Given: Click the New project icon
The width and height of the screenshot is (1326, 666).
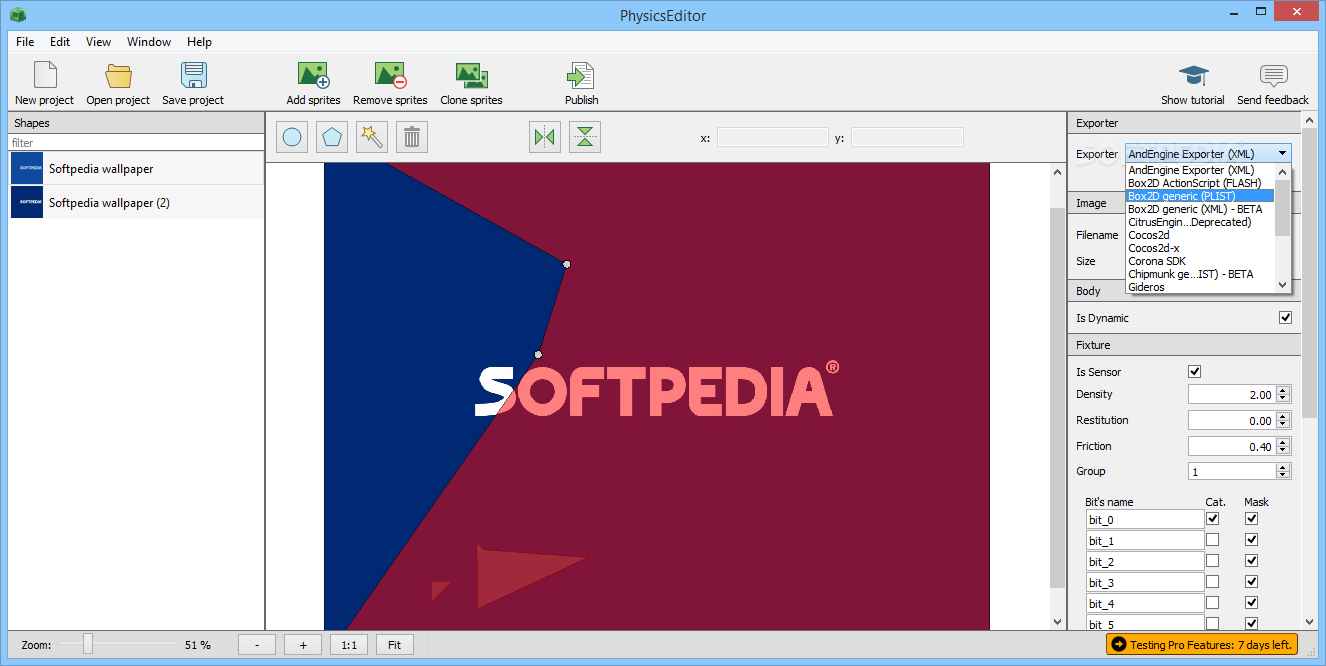Looking at the screenshot, I should pyautogui.click(x=44, y=76).
